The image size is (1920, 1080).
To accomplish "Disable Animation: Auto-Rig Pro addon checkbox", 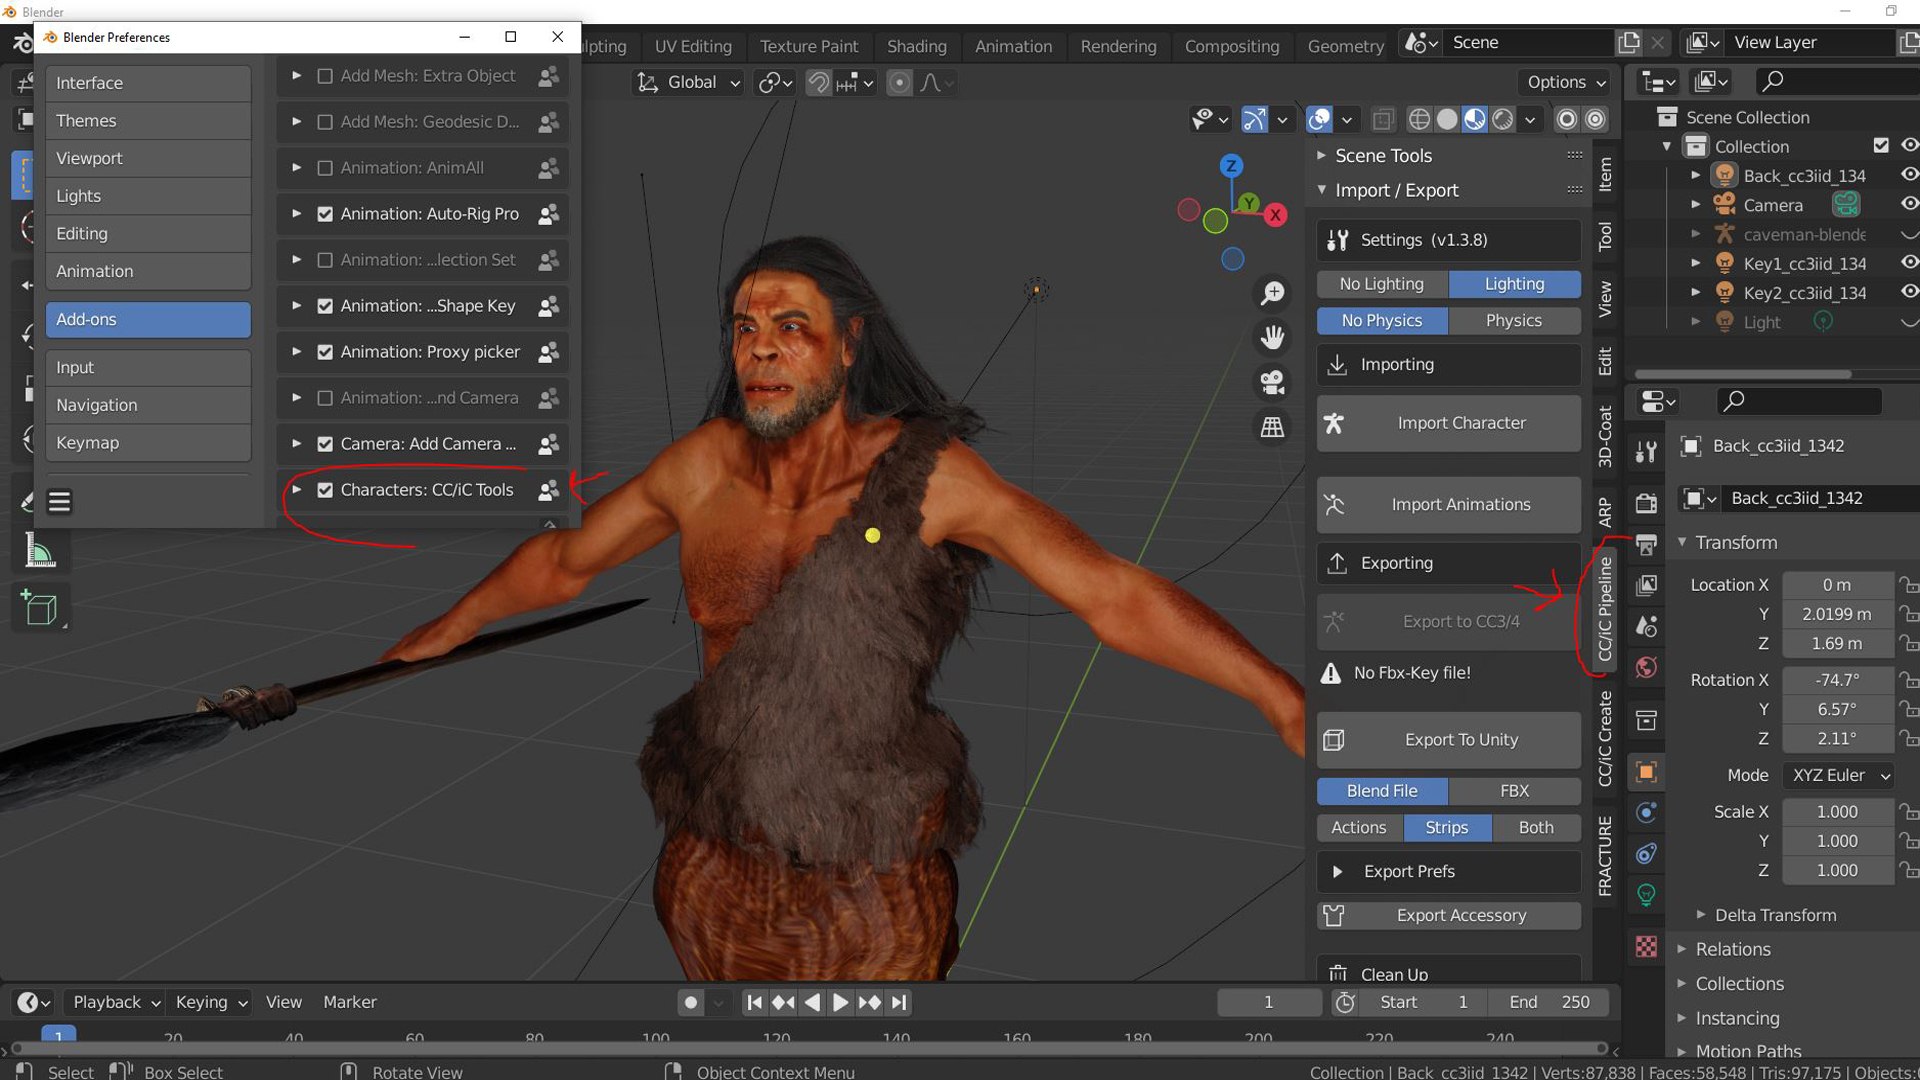I will [x=325, y=214].
